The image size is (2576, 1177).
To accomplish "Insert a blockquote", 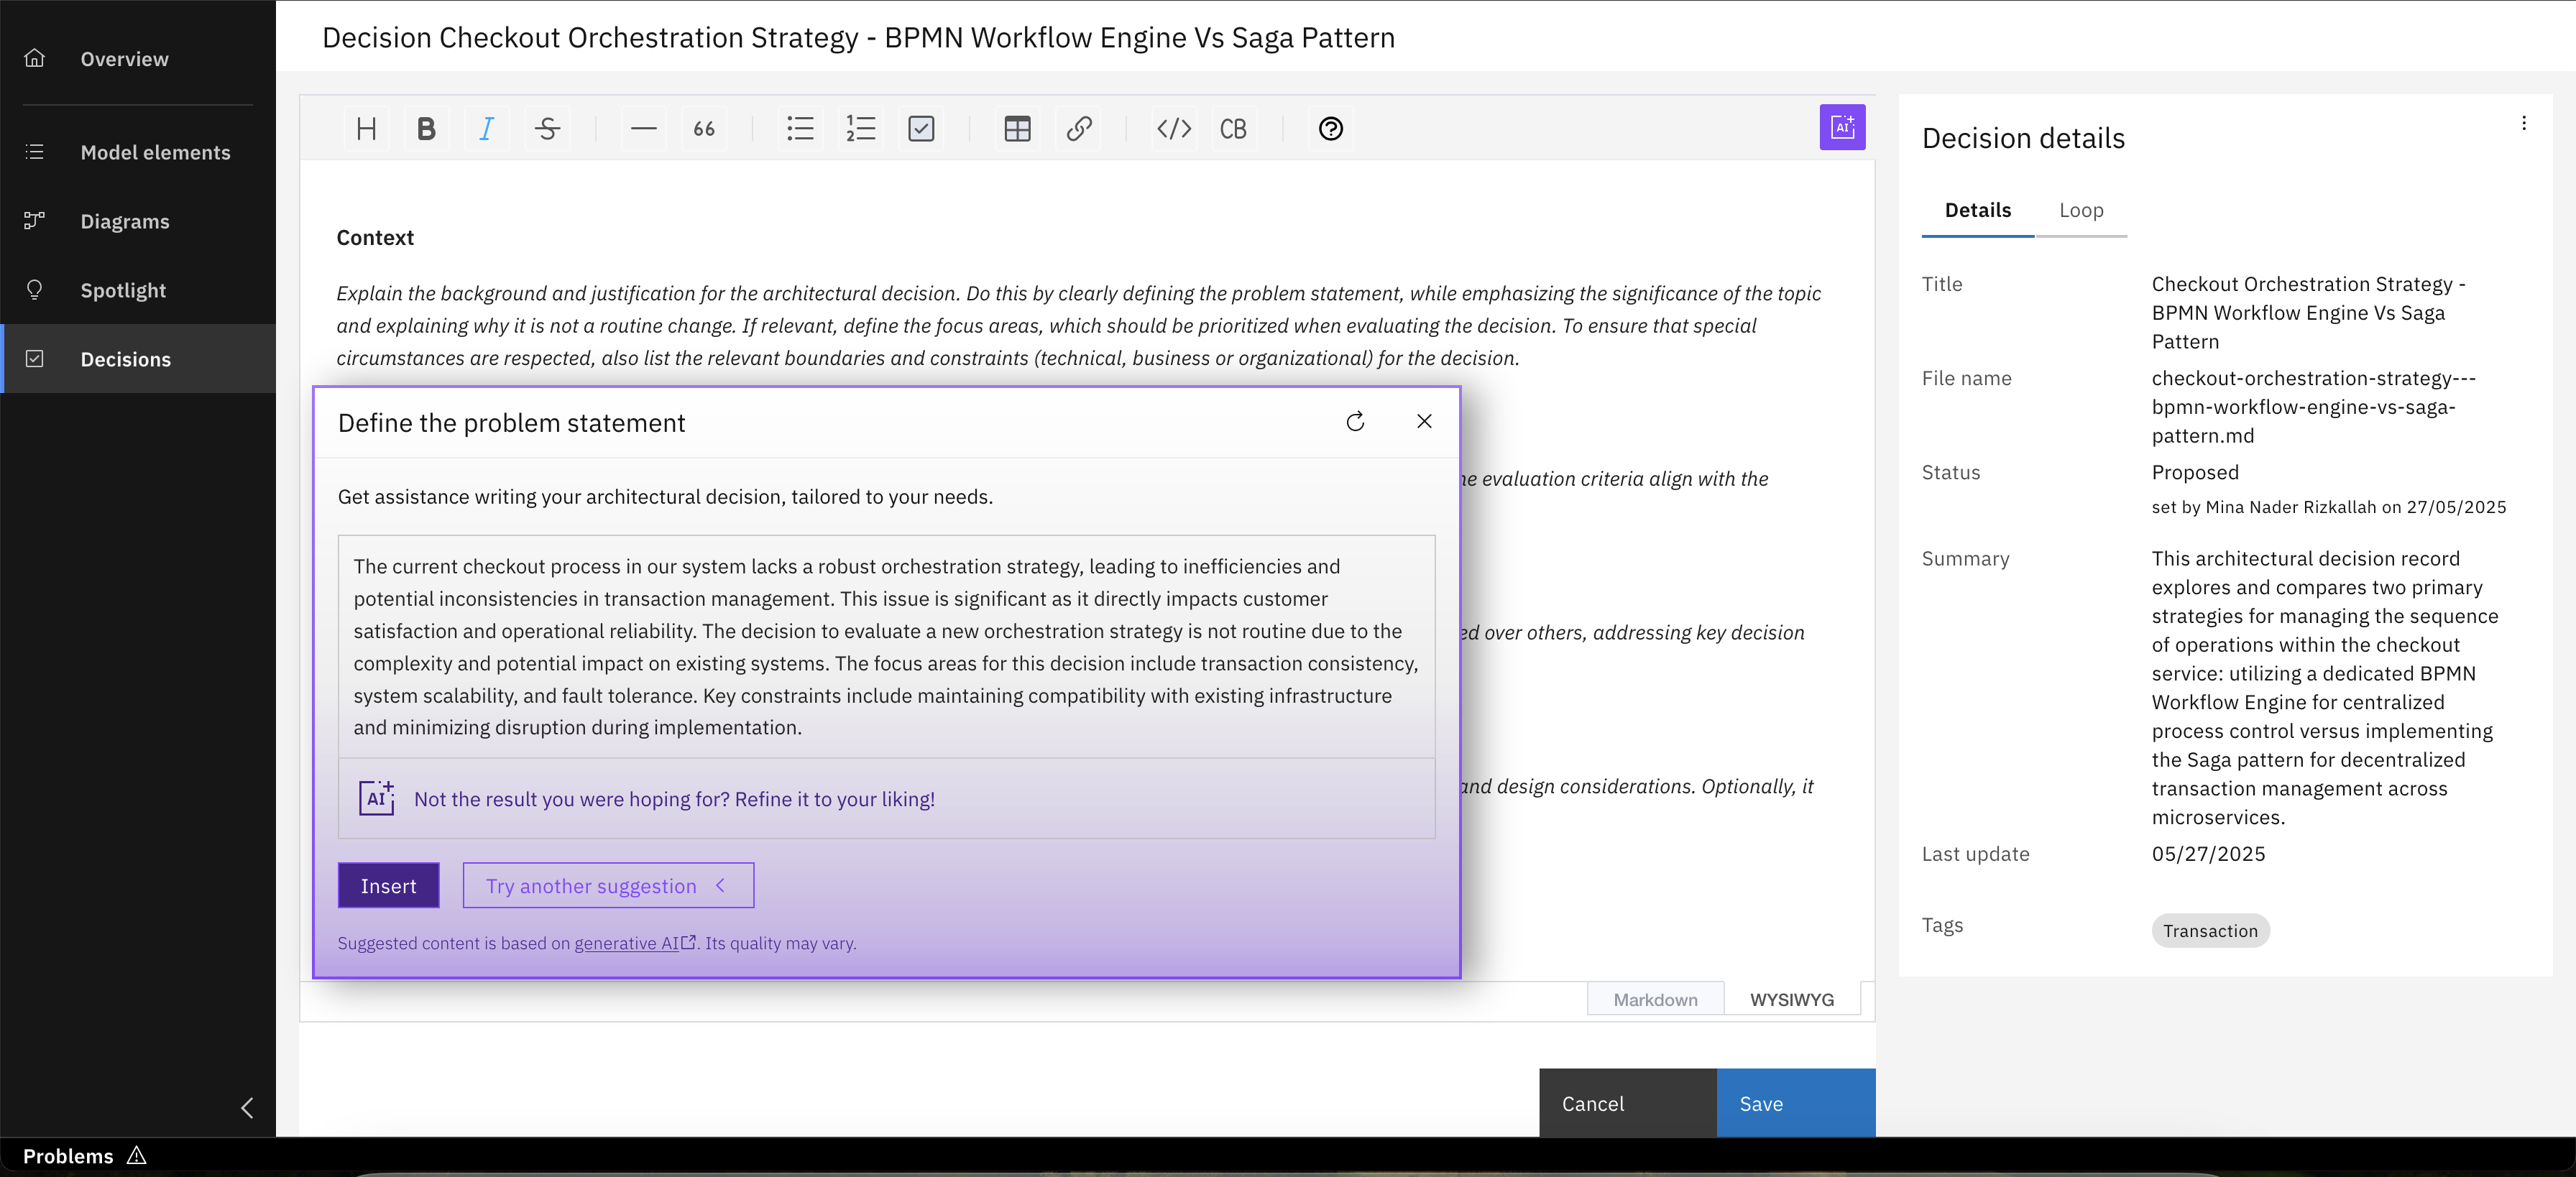I will click(704, 128).
